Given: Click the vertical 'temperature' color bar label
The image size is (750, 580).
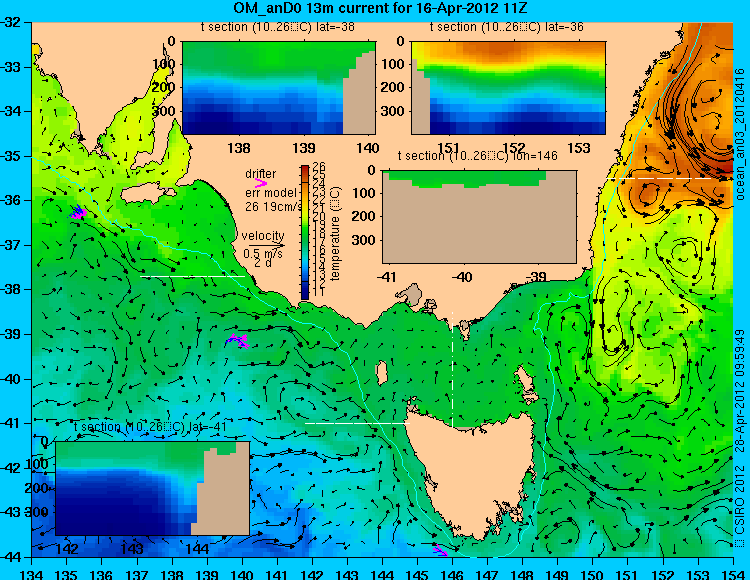Looking at the screenshot, I should (335, 234).
